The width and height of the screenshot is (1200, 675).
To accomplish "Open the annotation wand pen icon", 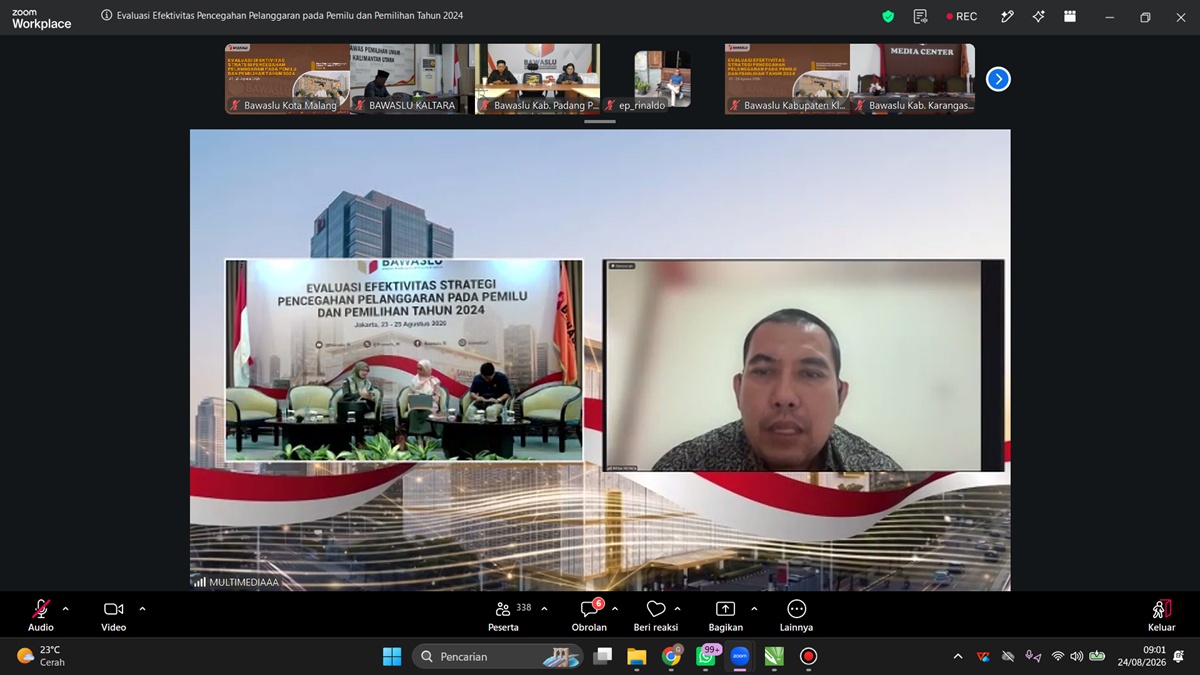I will pyautogui.click(x=1007, y=16).
